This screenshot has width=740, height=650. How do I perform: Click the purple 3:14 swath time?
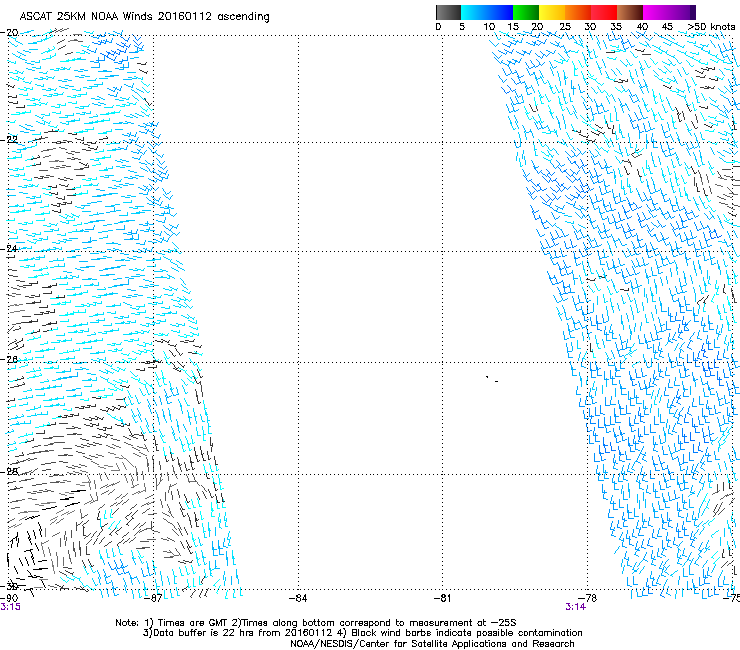tap(576, 607)
